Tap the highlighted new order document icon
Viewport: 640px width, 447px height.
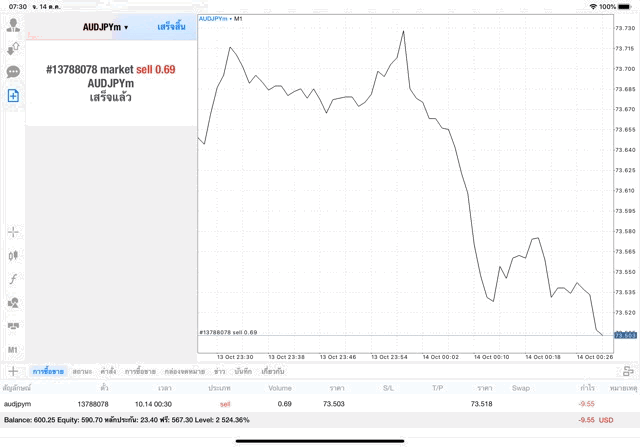[14, 96]
